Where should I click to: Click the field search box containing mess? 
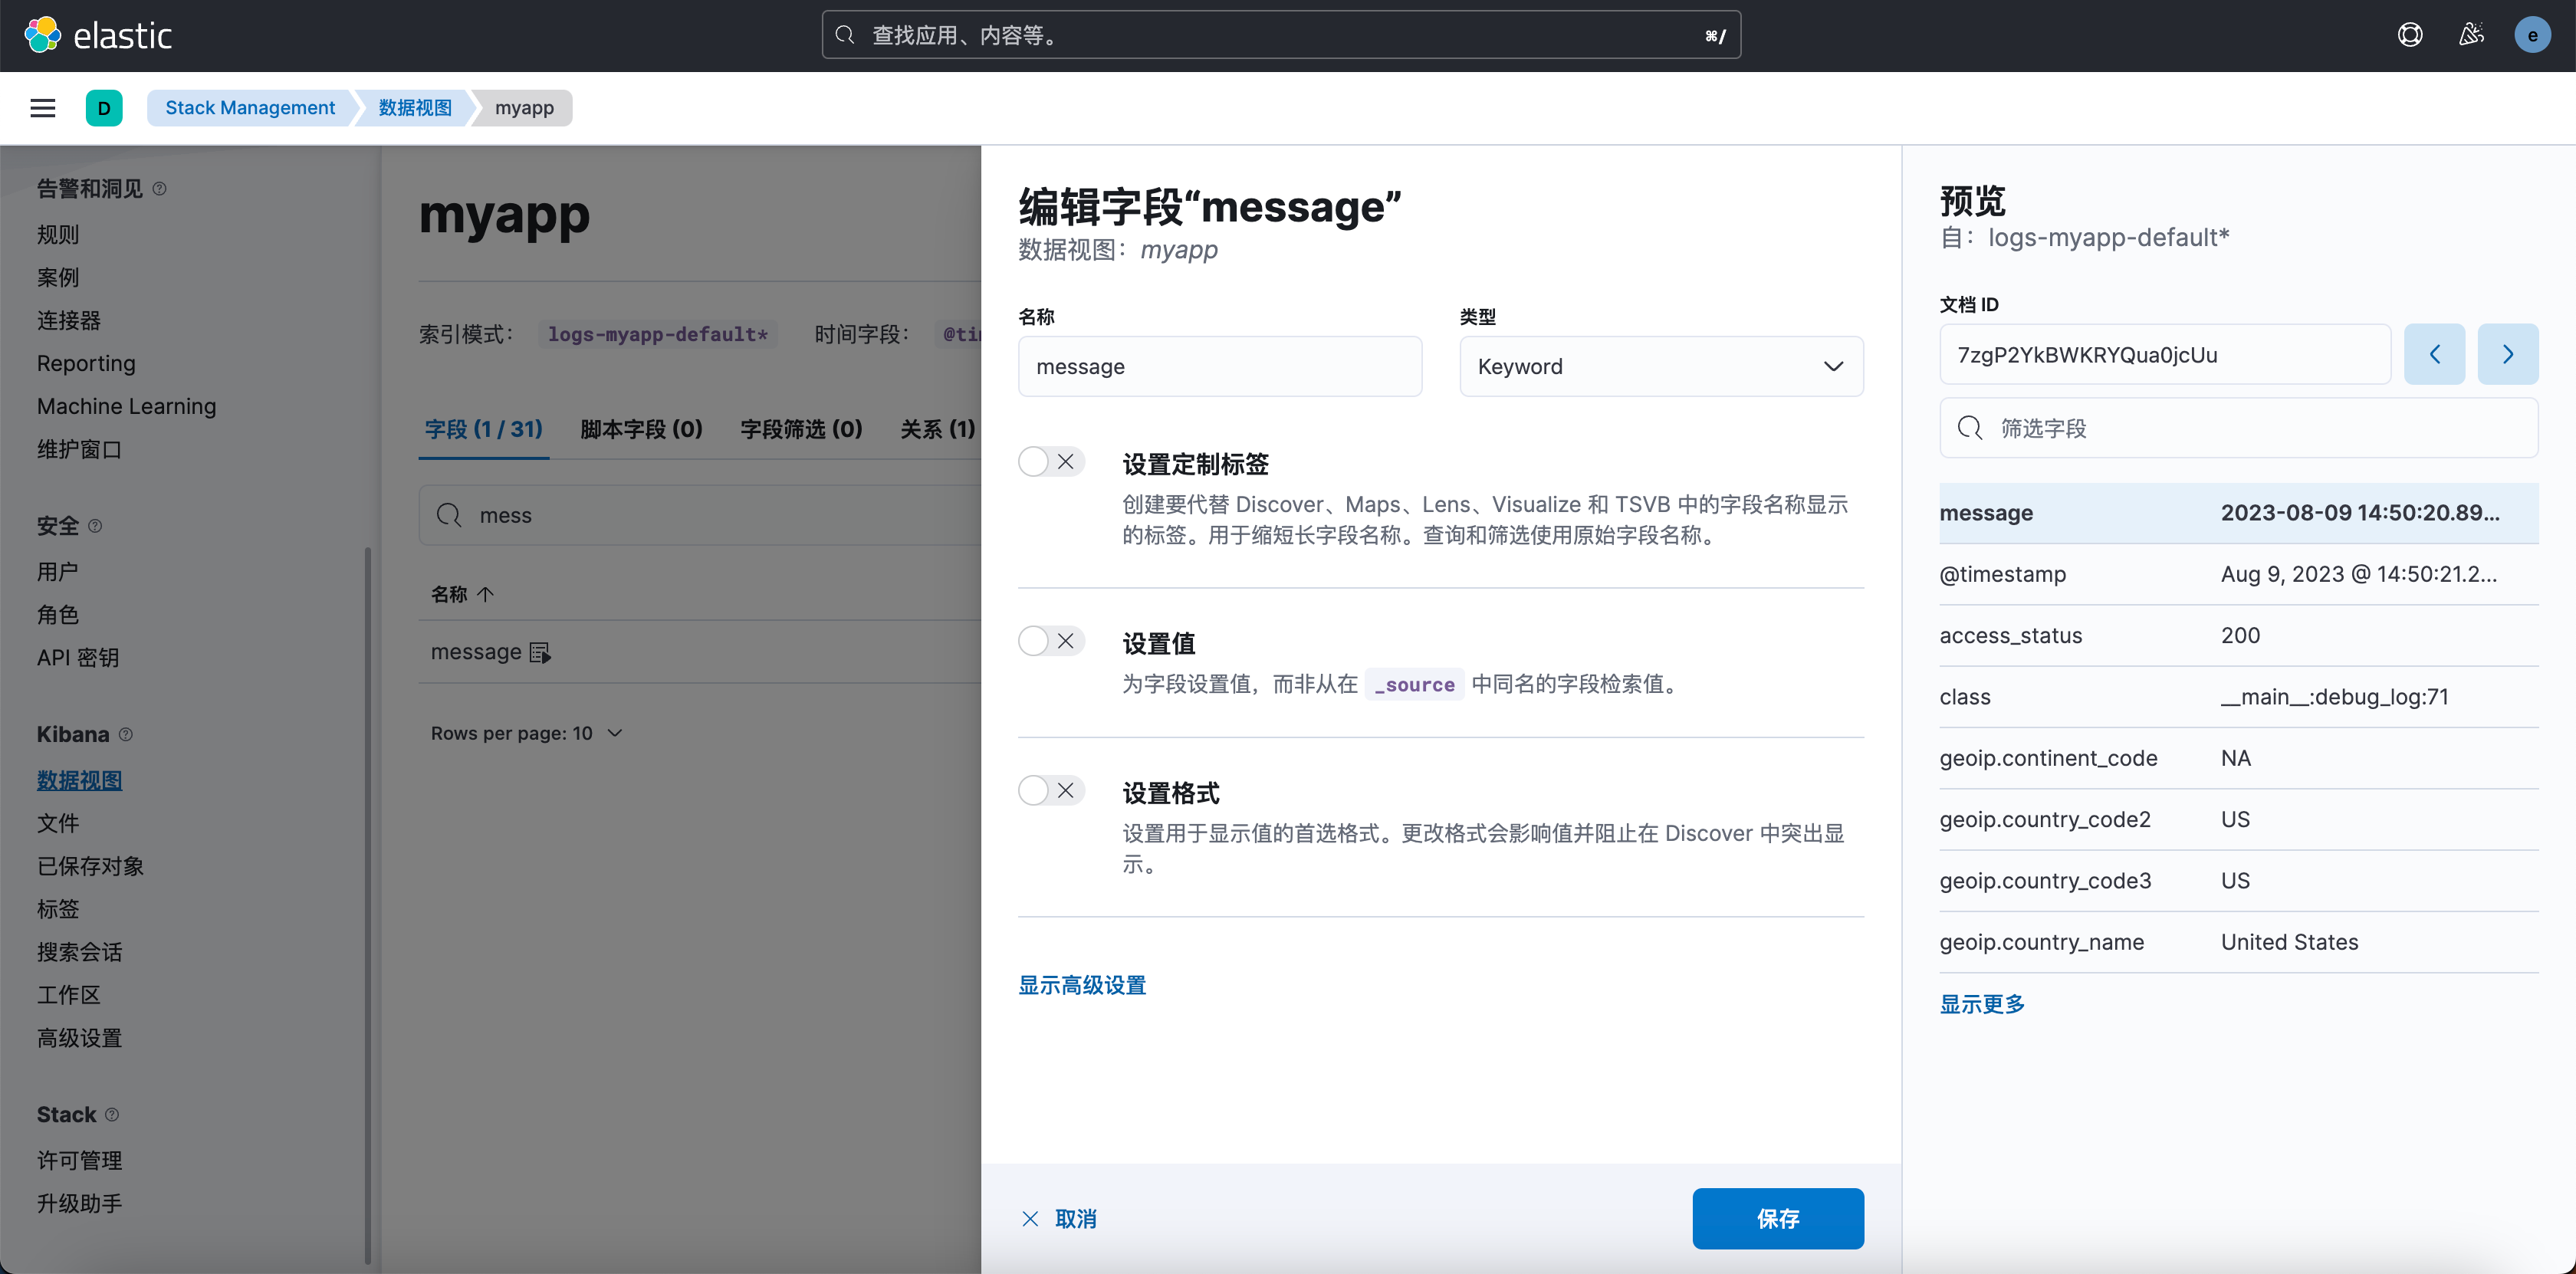[700, 515]
